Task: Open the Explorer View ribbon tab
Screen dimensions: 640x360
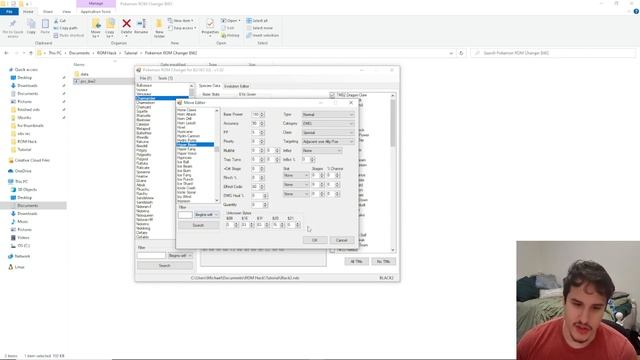Action: tap(66, 11)
